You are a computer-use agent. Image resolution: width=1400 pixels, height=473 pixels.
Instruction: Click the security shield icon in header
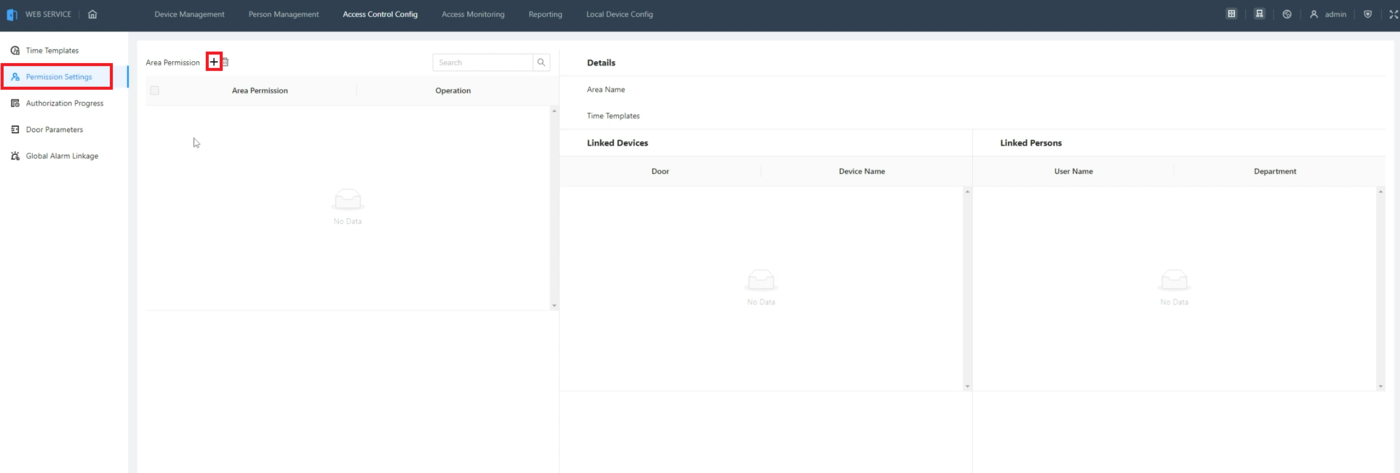(x=1367, y=14)
